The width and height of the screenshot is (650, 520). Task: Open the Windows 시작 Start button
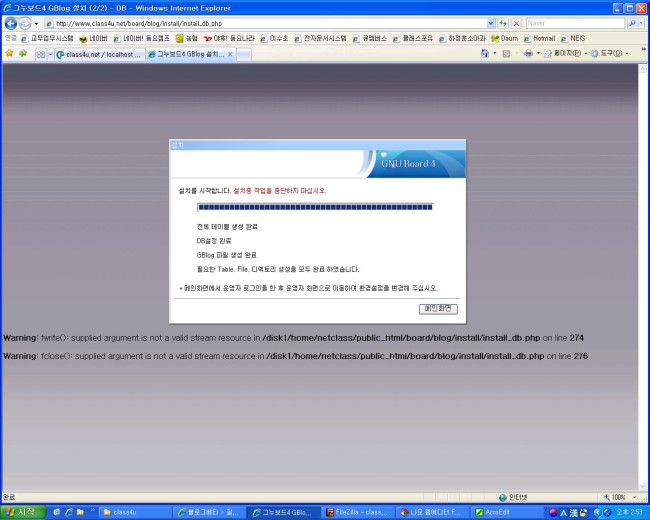23,512
